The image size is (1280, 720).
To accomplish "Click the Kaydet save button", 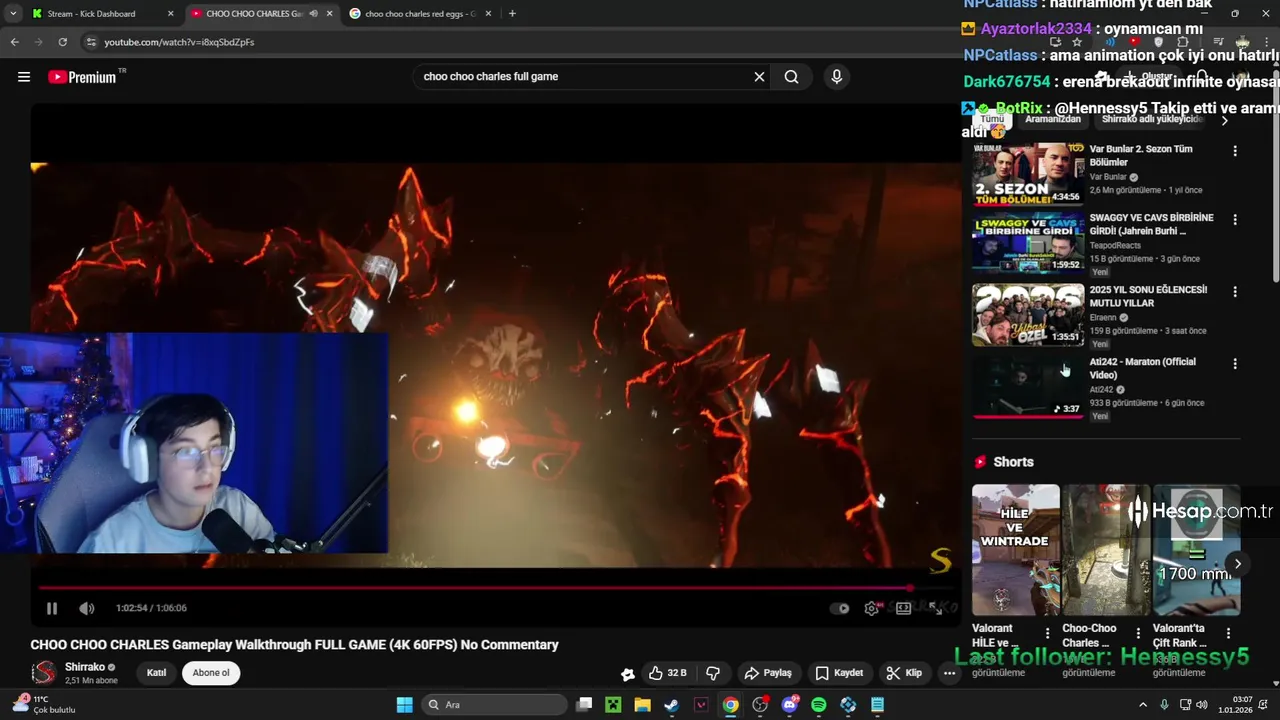I will tap(839, 673).
